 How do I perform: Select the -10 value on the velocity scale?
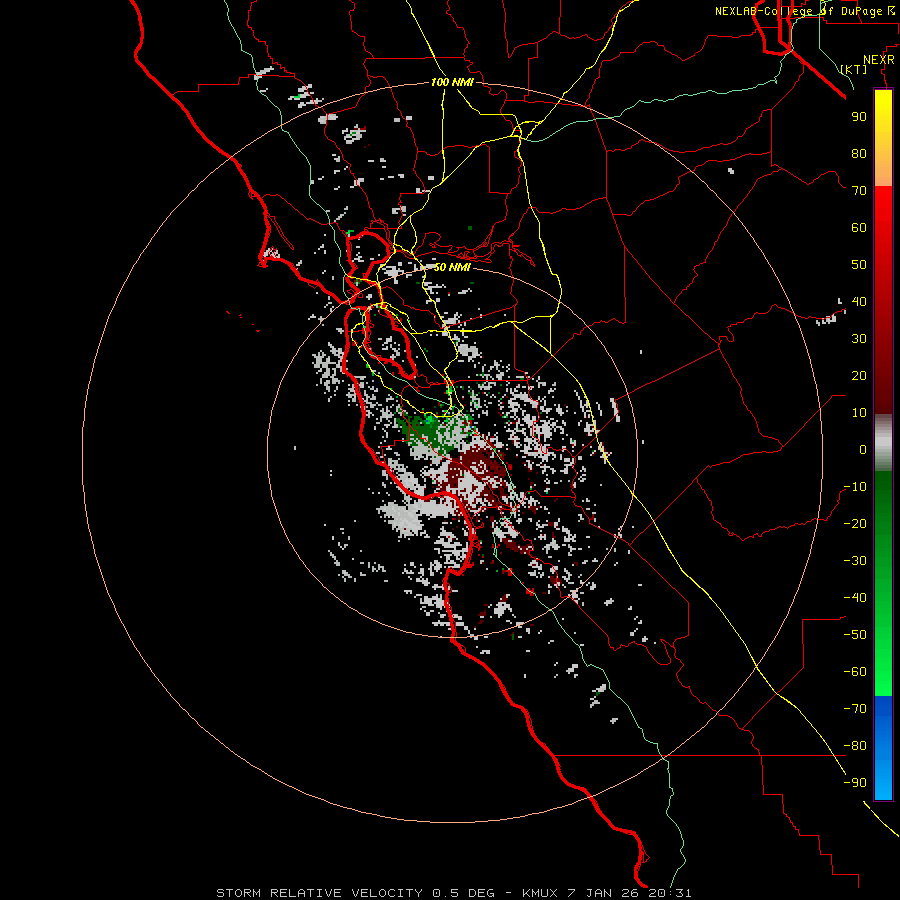point(855,487)
